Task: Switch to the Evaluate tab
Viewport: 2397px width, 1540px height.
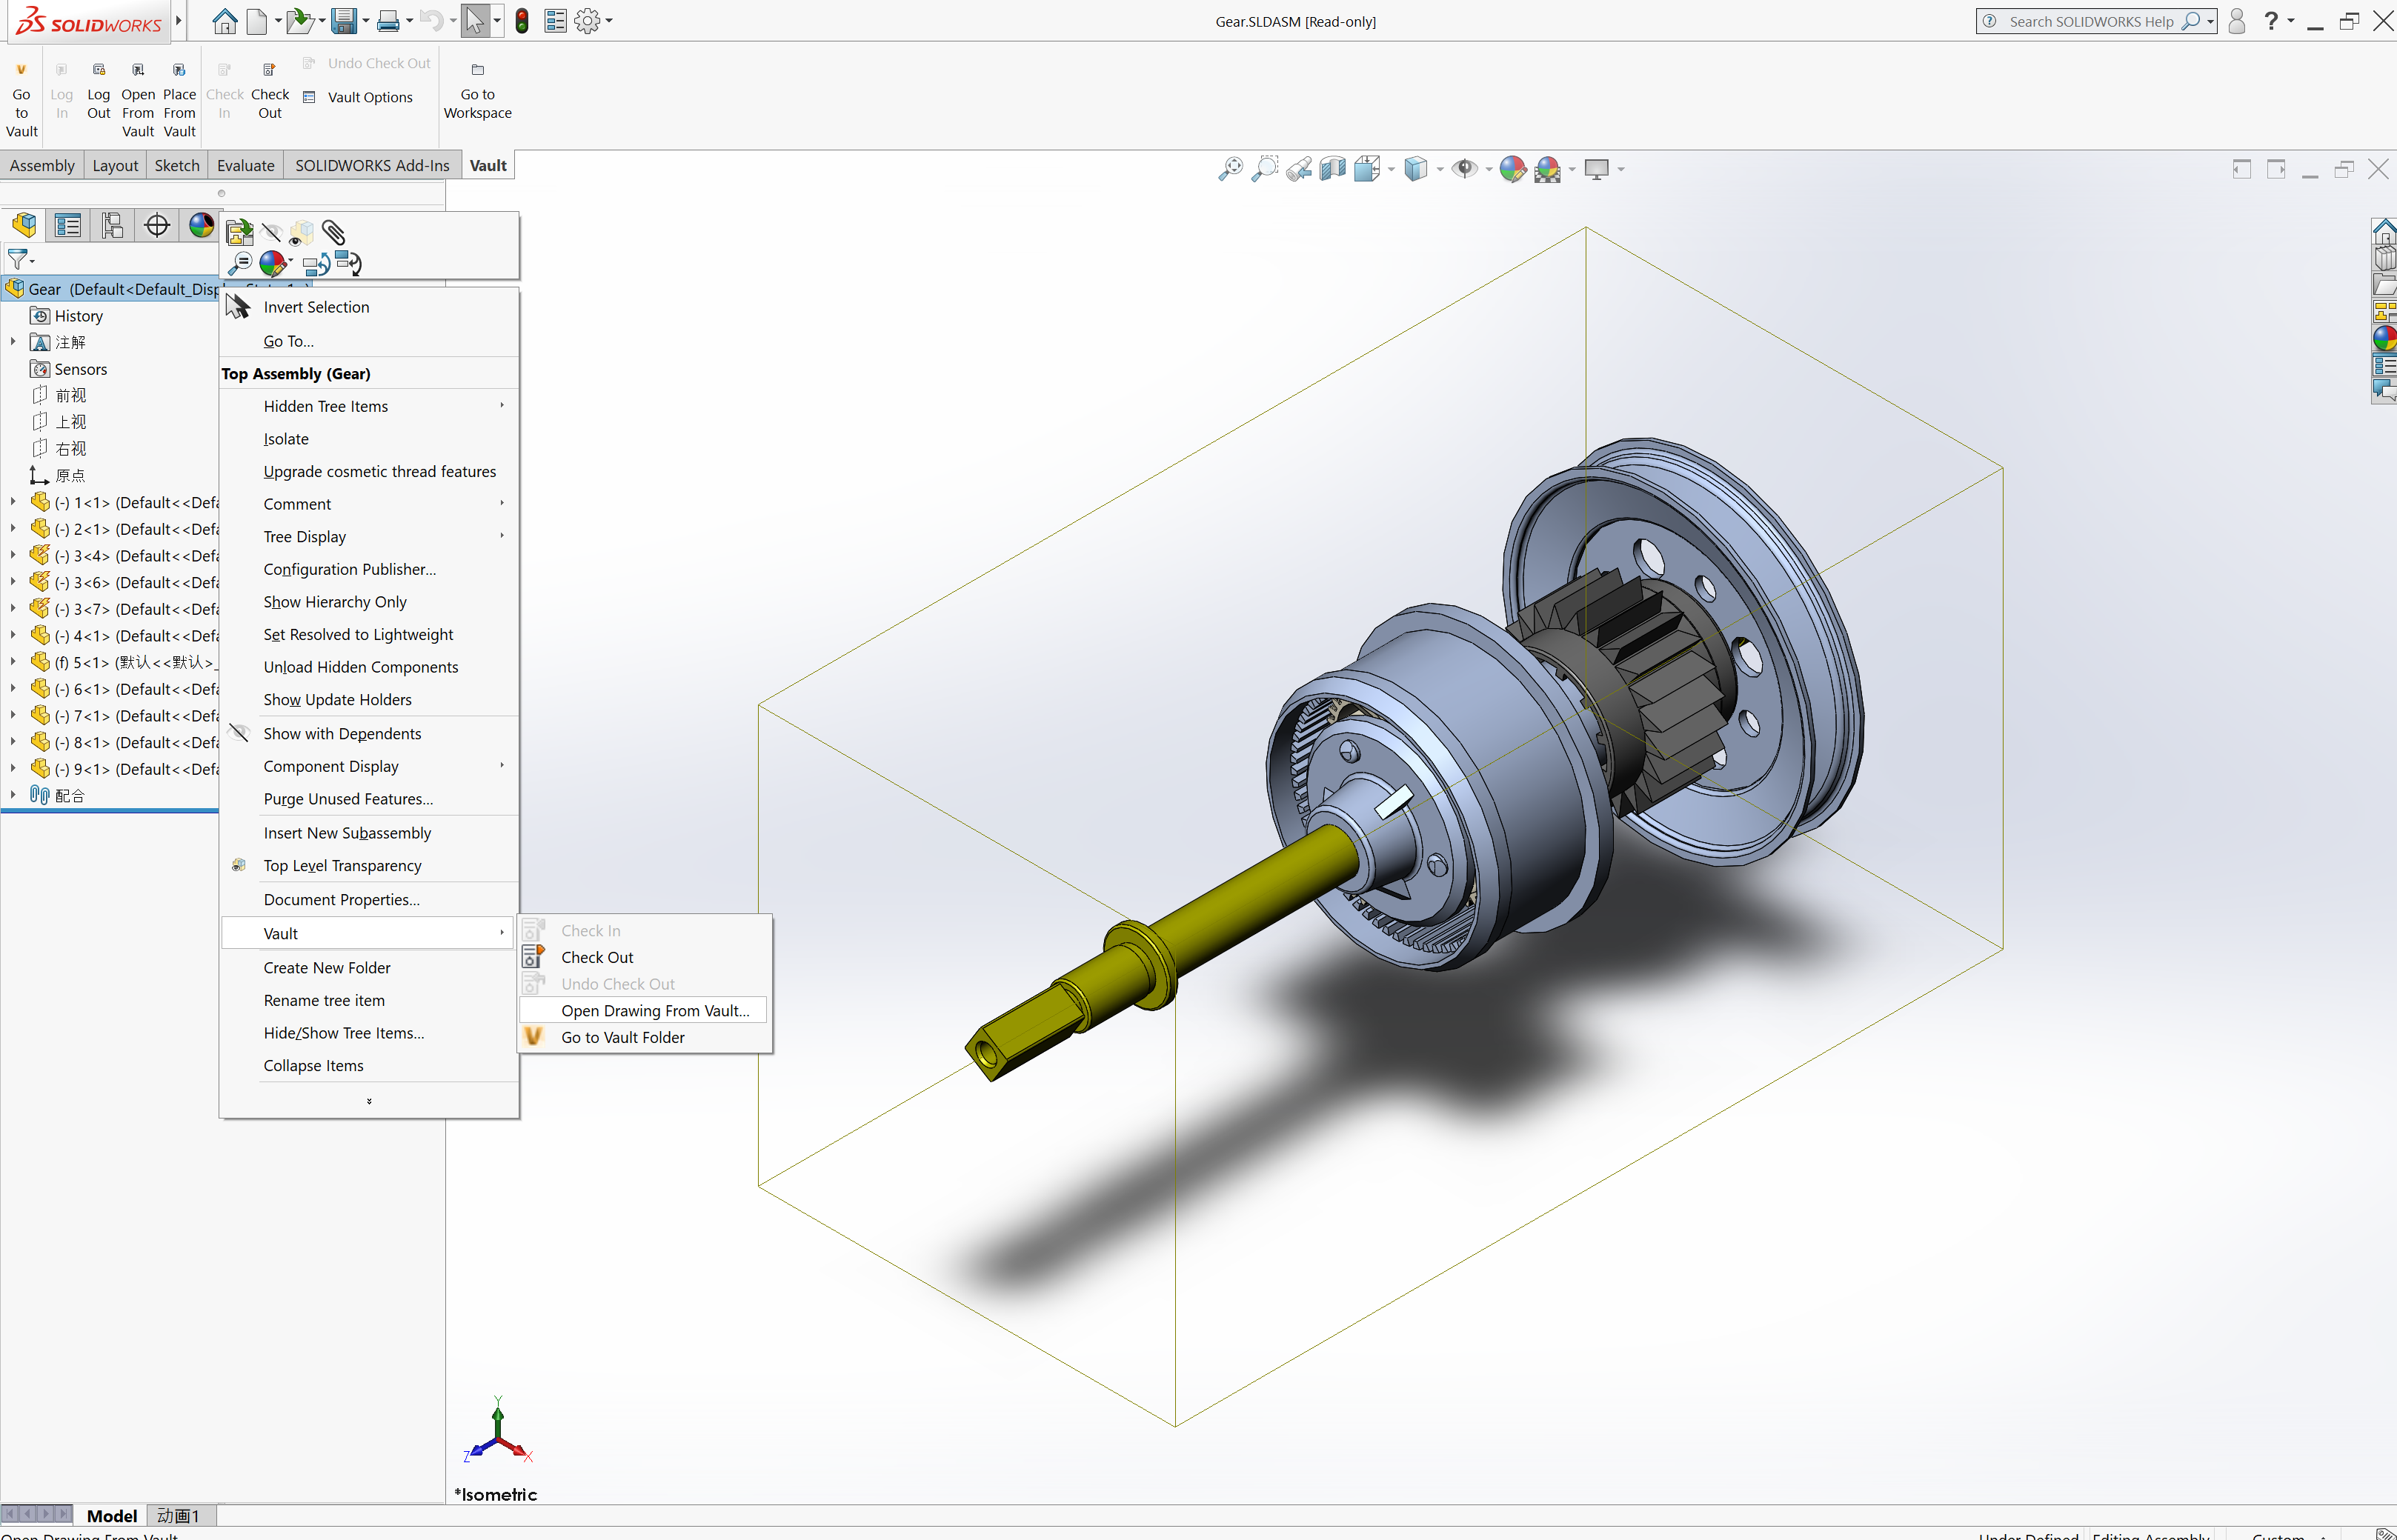Action: pos(245,166)
